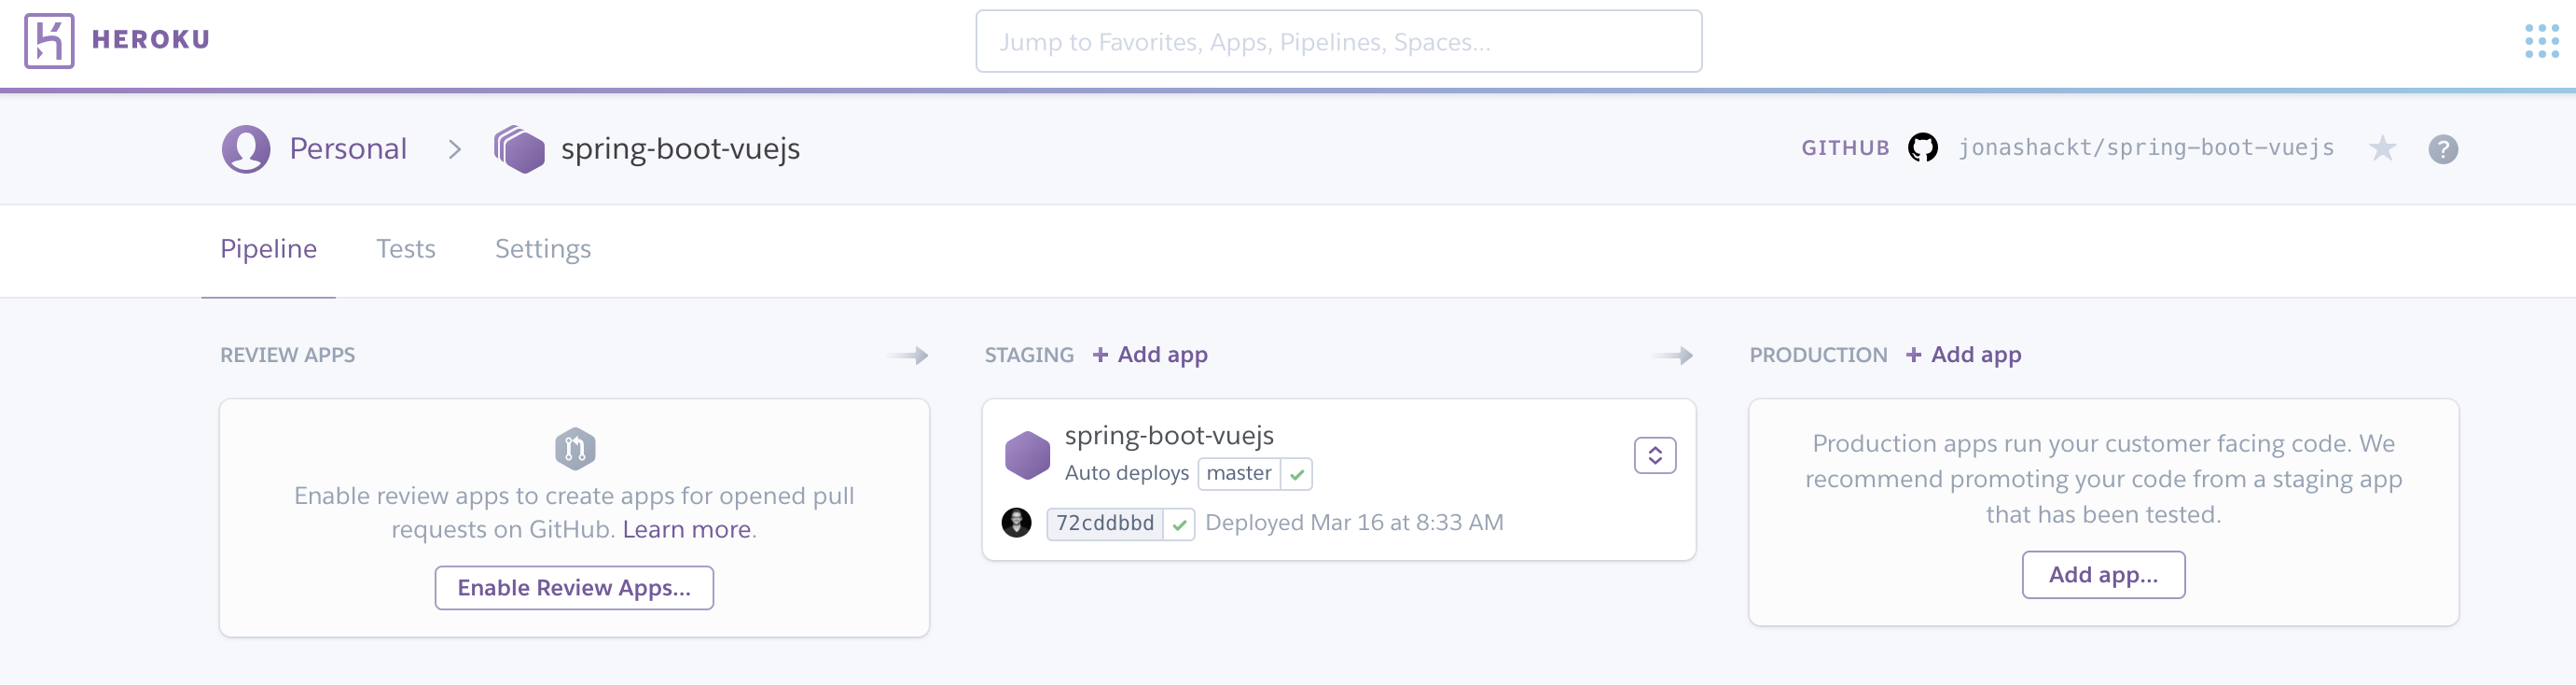
Task: Open the jonashackt/spring-boot-vuejs GitHub repo link
Action: pos(2146,148)
